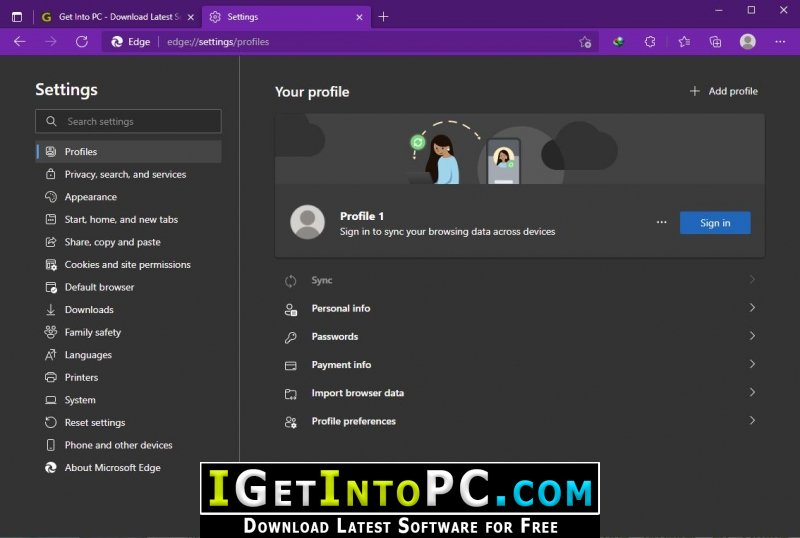The width and height of the screenshot is (800, 538).
Task: Click the Payment info card icon
Action: (291, 365)
